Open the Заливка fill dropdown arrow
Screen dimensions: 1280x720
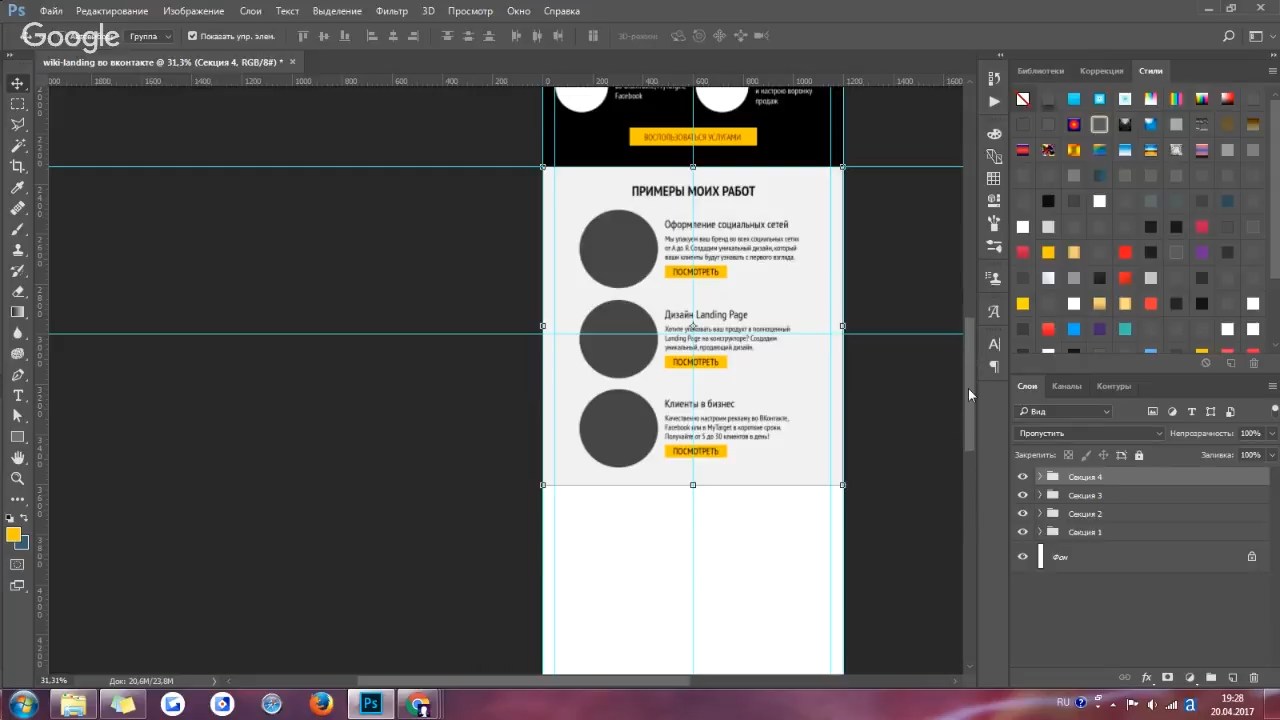pyautogui.click(x=1272, y=455)
